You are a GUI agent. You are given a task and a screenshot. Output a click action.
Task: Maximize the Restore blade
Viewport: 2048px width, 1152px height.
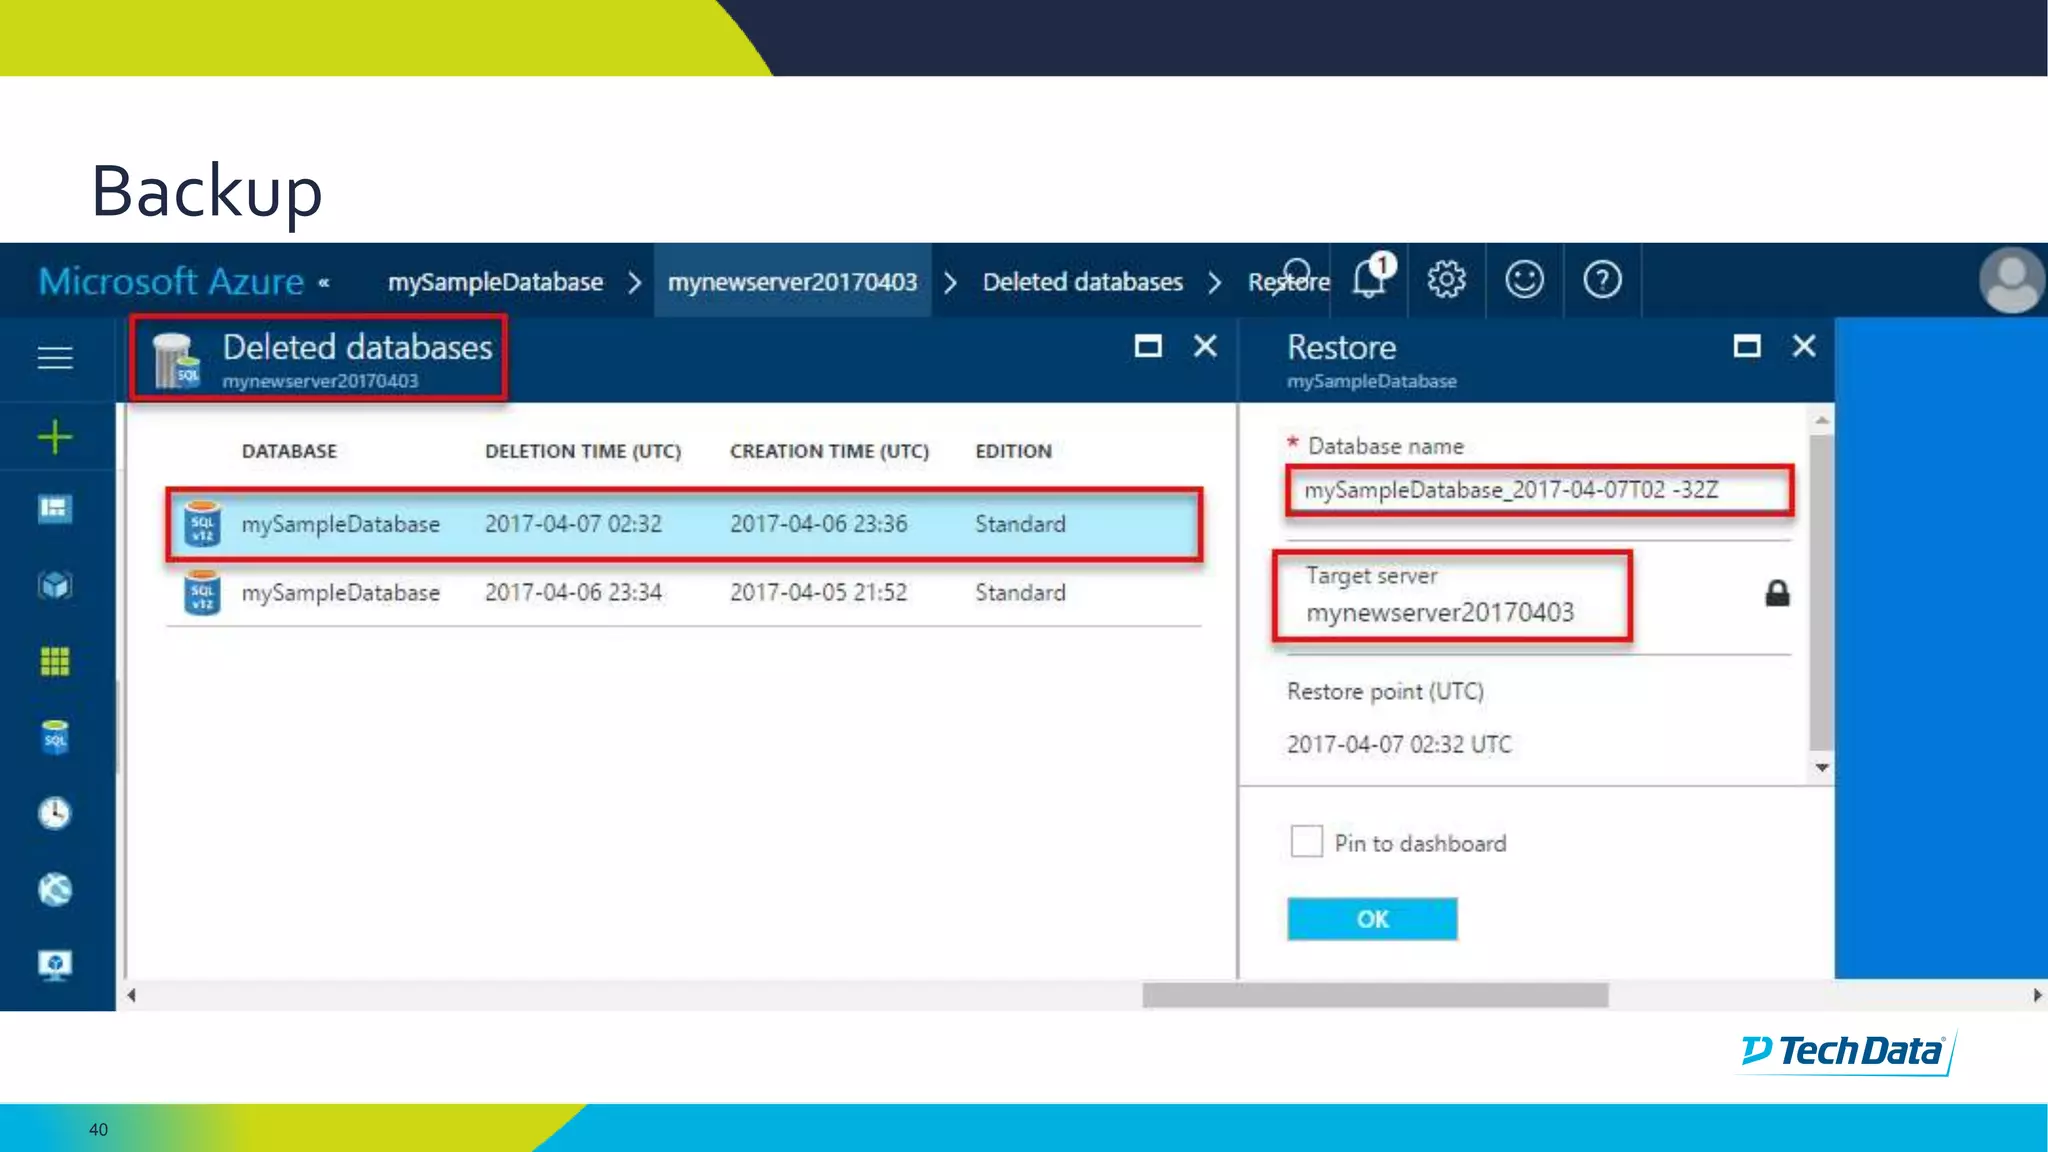pos(1747,346)
